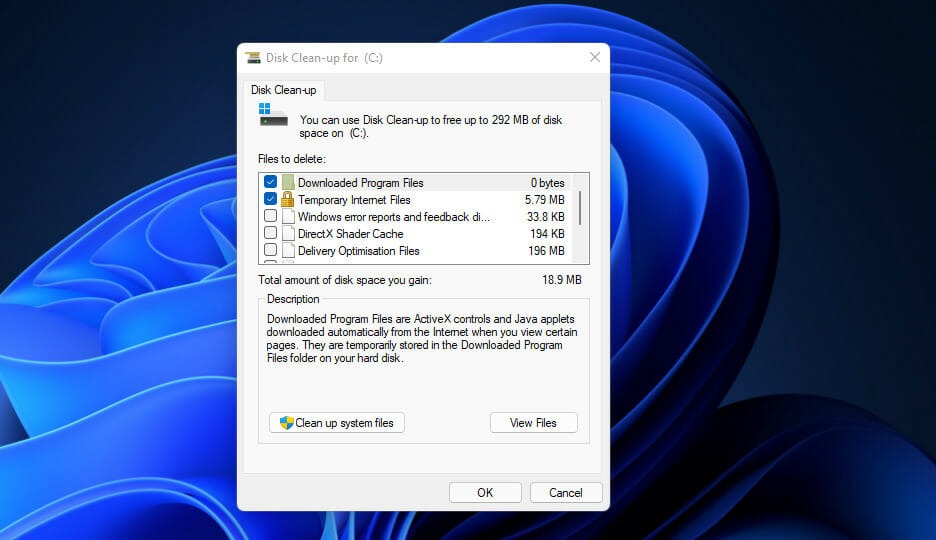Select the Windows error reports and feedback row

pos(415,217)
